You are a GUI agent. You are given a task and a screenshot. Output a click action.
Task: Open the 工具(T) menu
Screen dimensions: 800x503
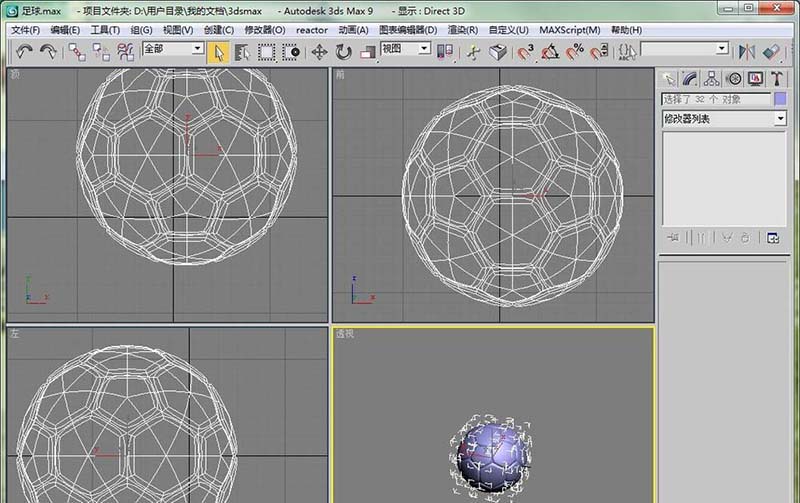tap(105, 30)
